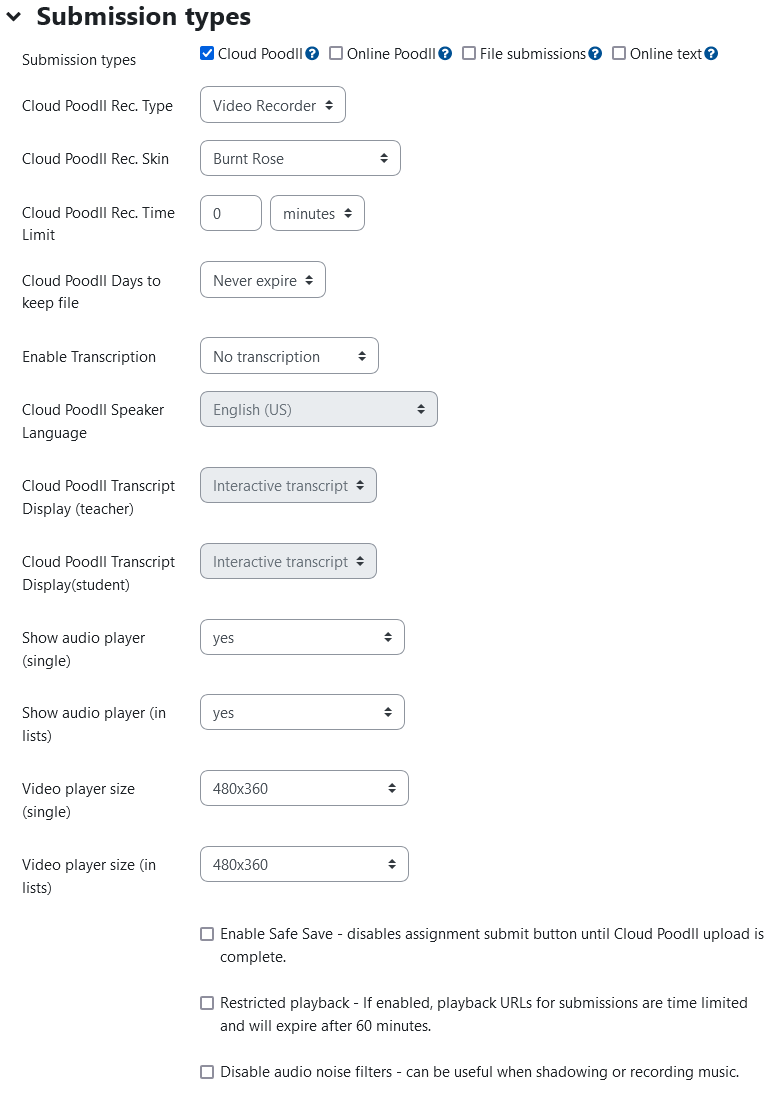
Task: Click the recording time limit input field
Action: (x=230, y=212)
